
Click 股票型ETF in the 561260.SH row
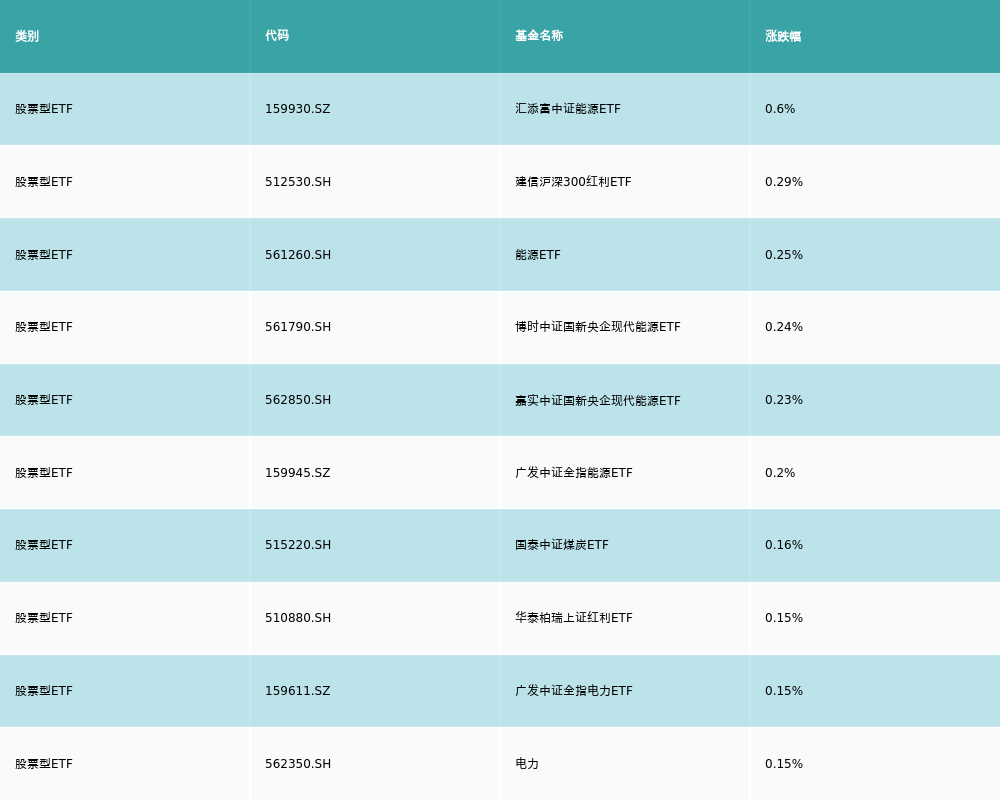44,255
